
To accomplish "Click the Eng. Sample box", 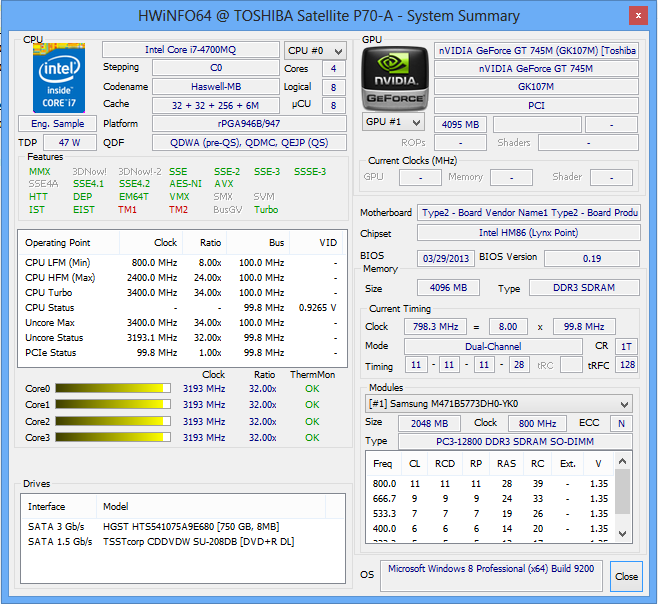I will [57, 124].
